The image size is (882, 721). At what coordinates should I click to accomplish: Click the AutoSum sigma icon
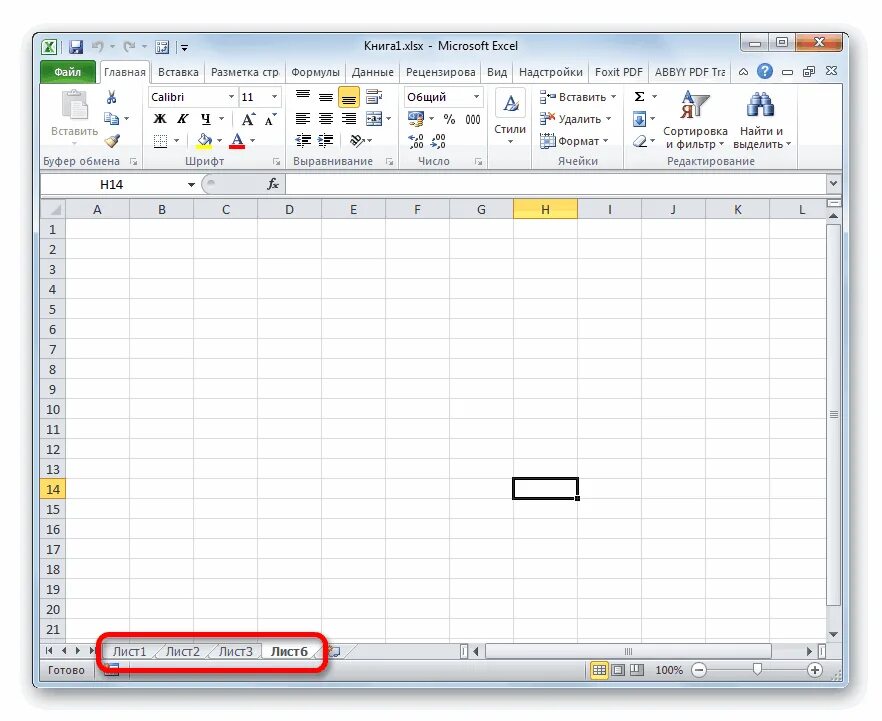[640, 97]
